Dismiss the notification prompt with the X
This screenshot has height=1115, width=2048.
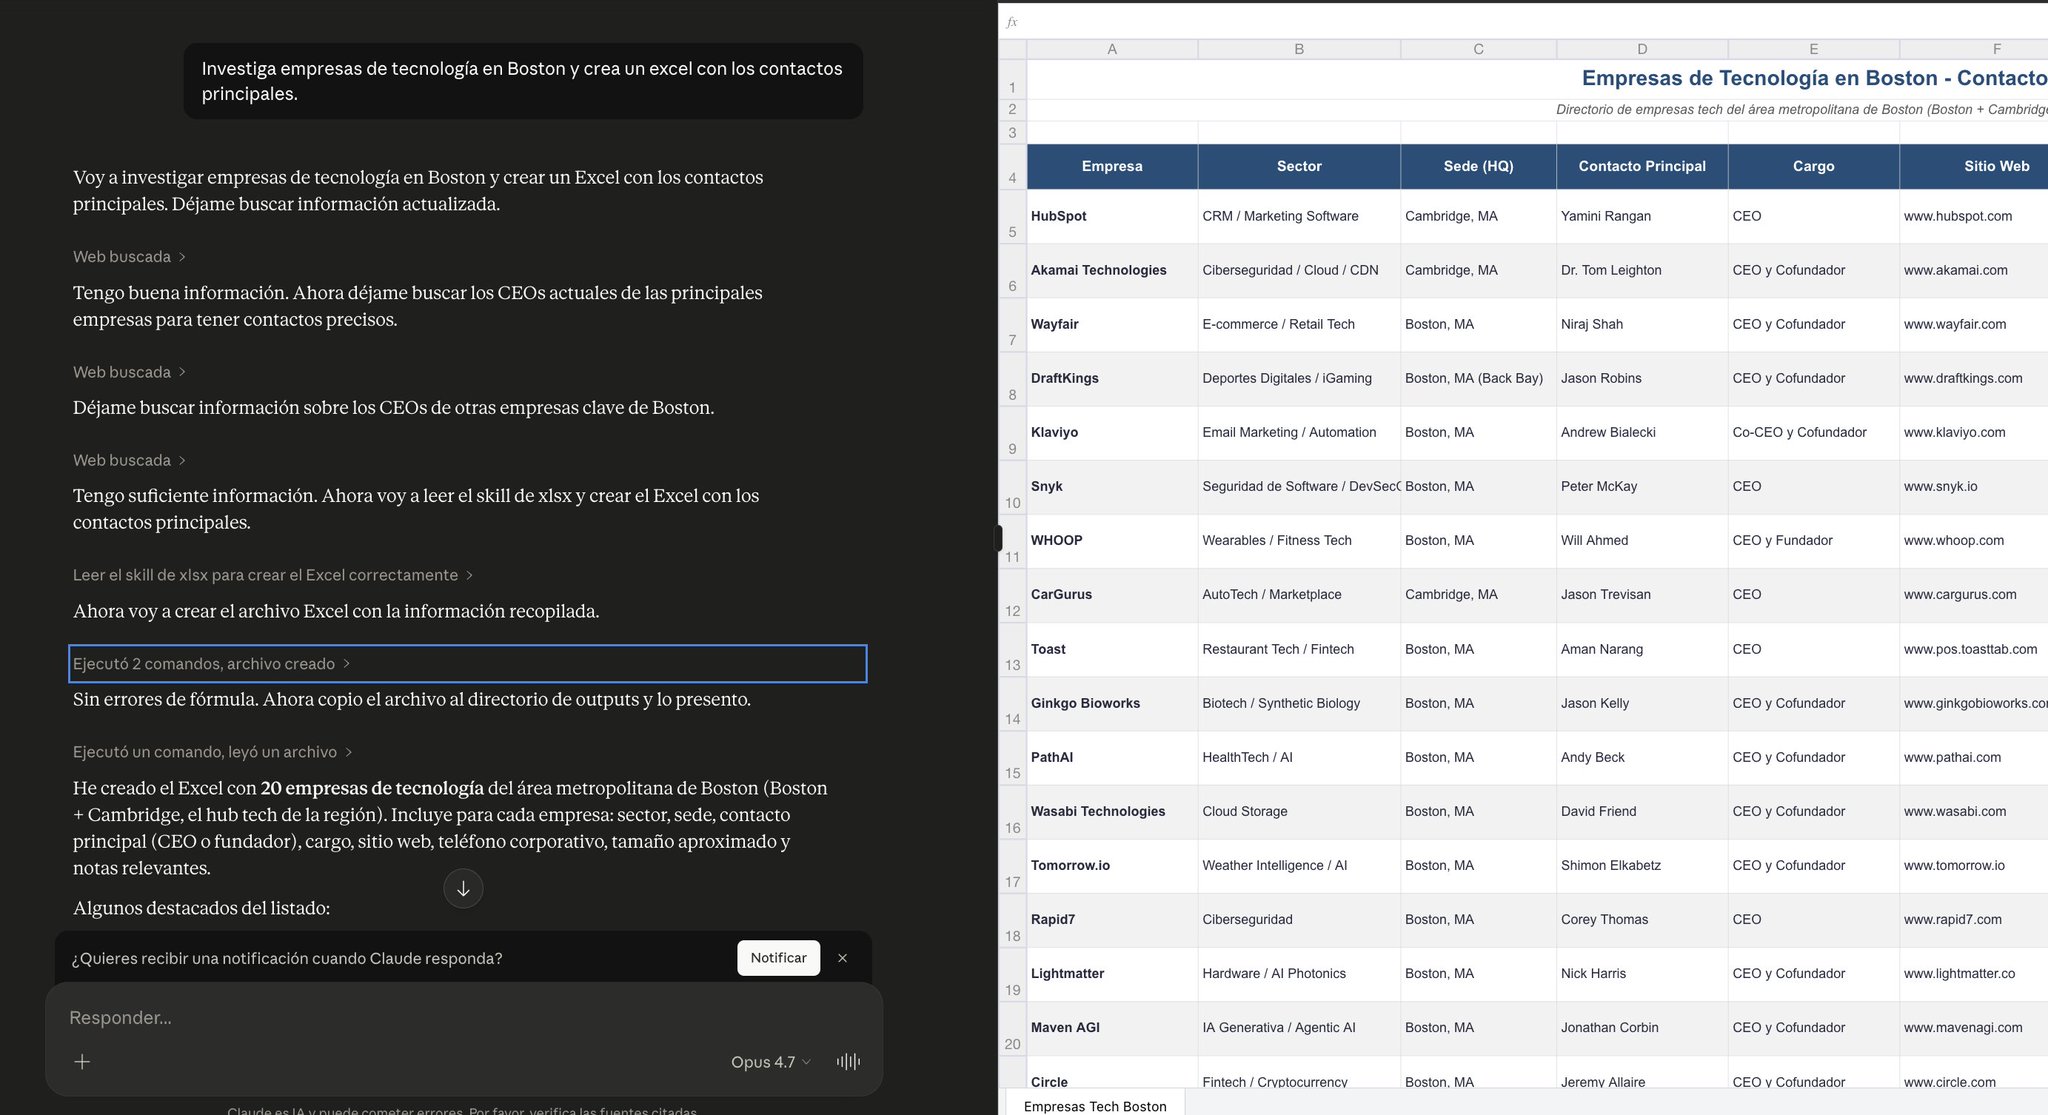(842, 958)
